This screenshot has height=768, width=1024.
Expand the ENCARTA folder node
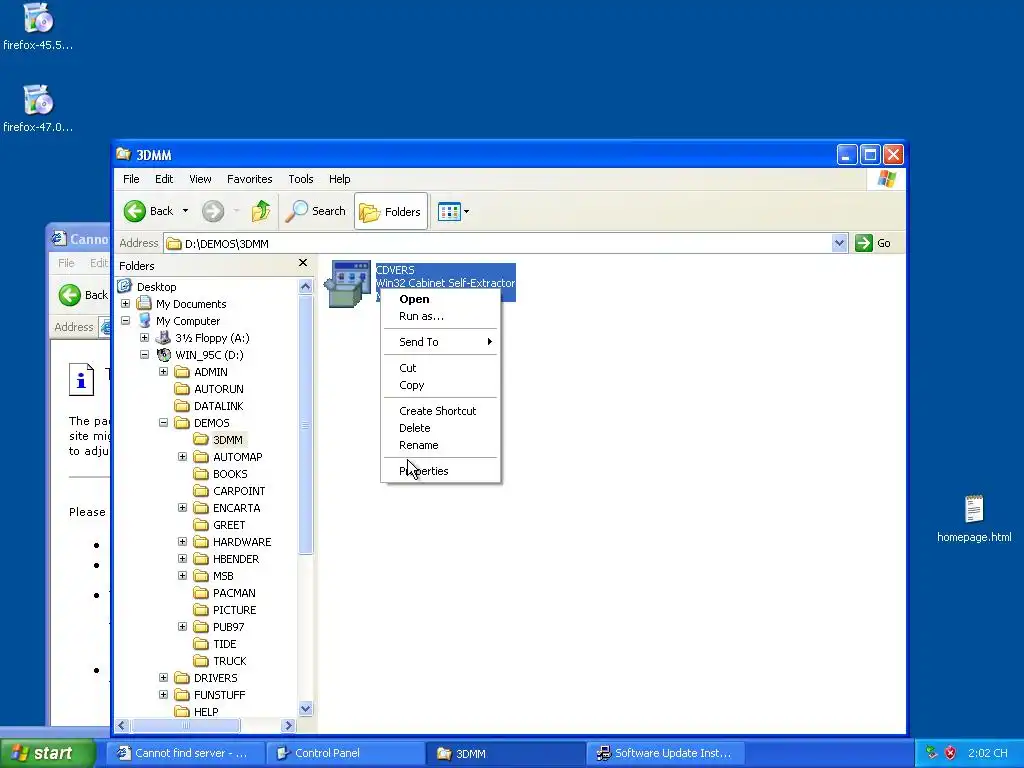click(x=182, y=507)
